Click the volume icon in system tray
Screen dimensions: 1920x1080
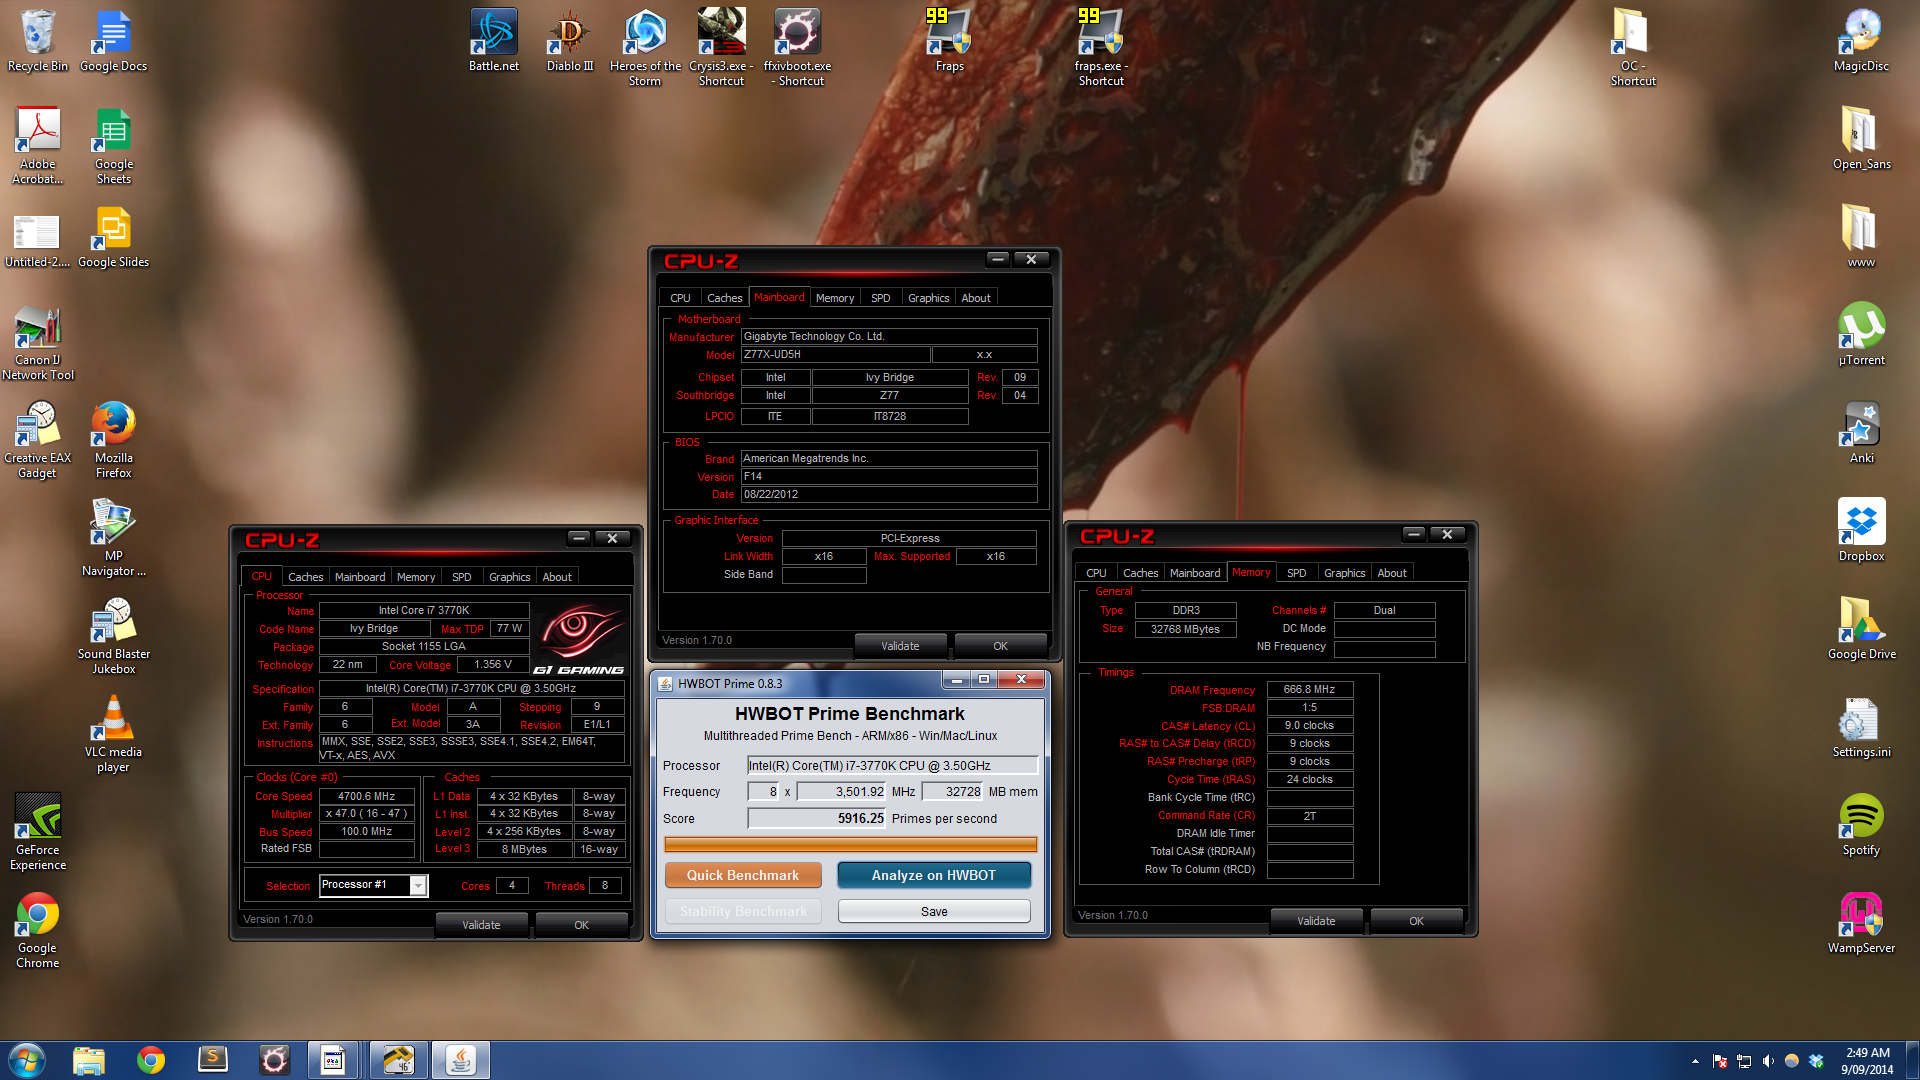pyautogui.click(x=1767, y=1061)
